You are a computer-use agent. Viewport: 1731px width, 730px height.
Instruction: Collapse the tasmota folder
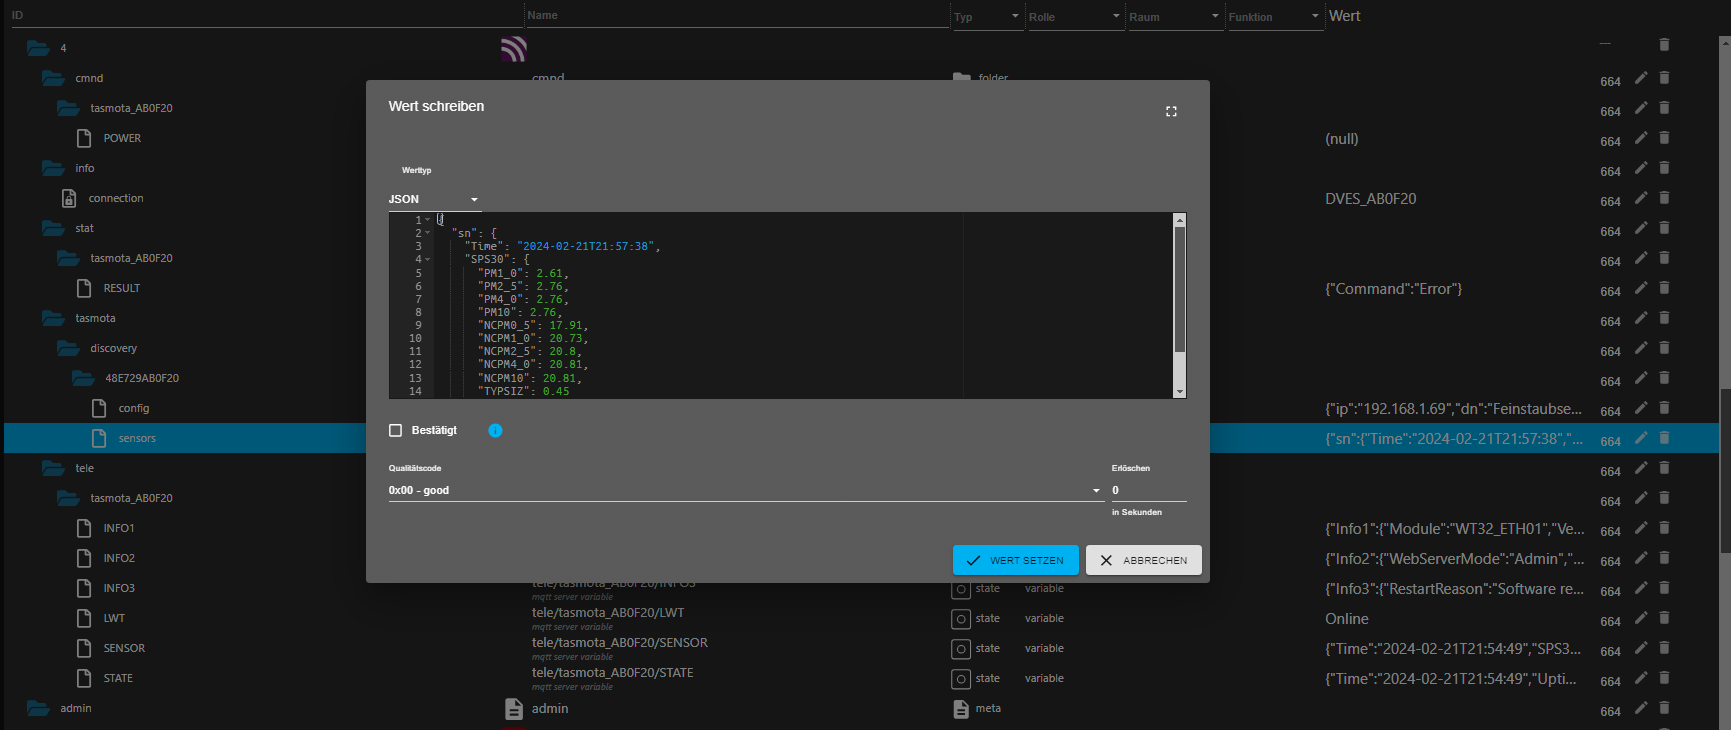coord(53,318)
